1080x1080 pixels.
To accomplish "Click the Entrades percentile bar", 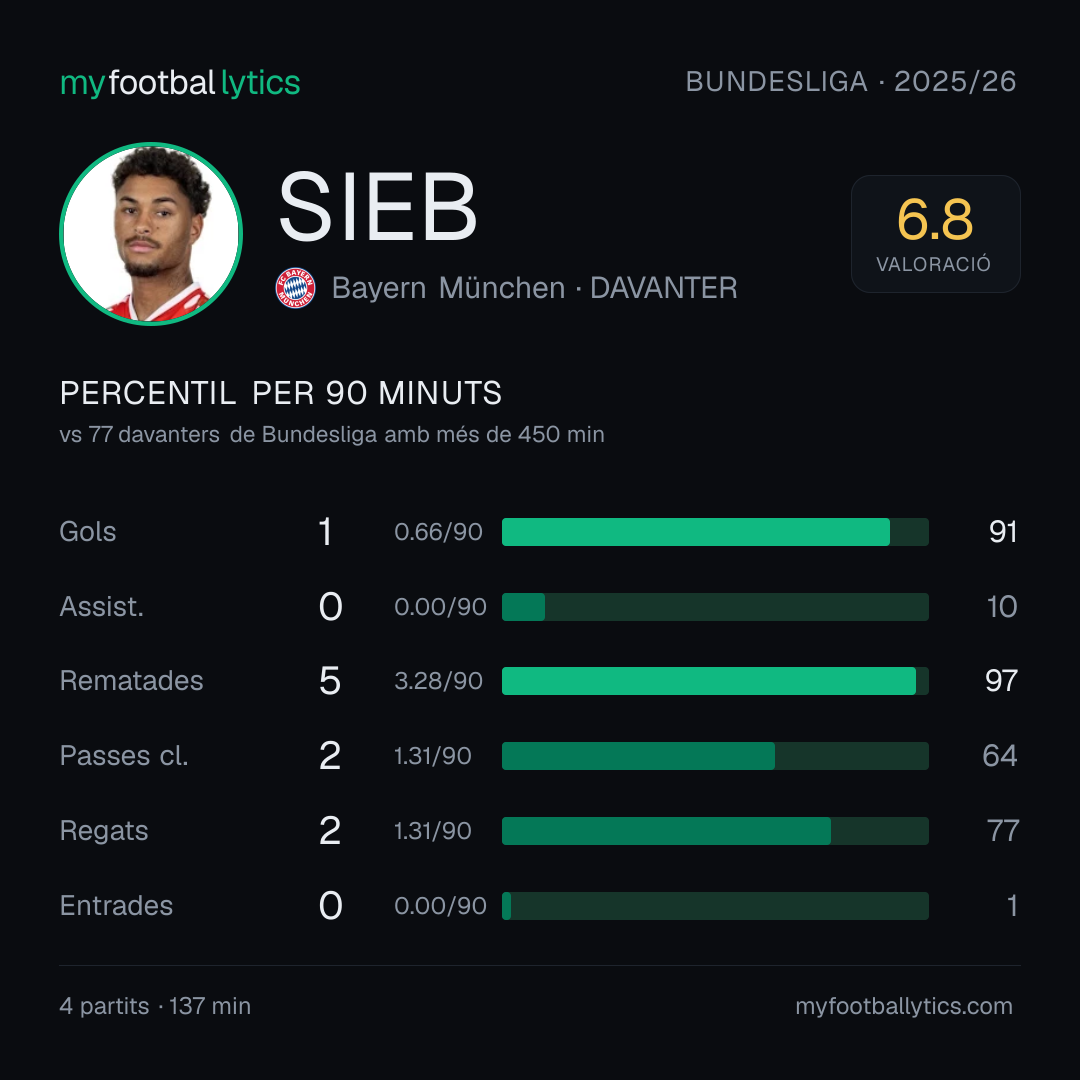I will click(715, 906).
